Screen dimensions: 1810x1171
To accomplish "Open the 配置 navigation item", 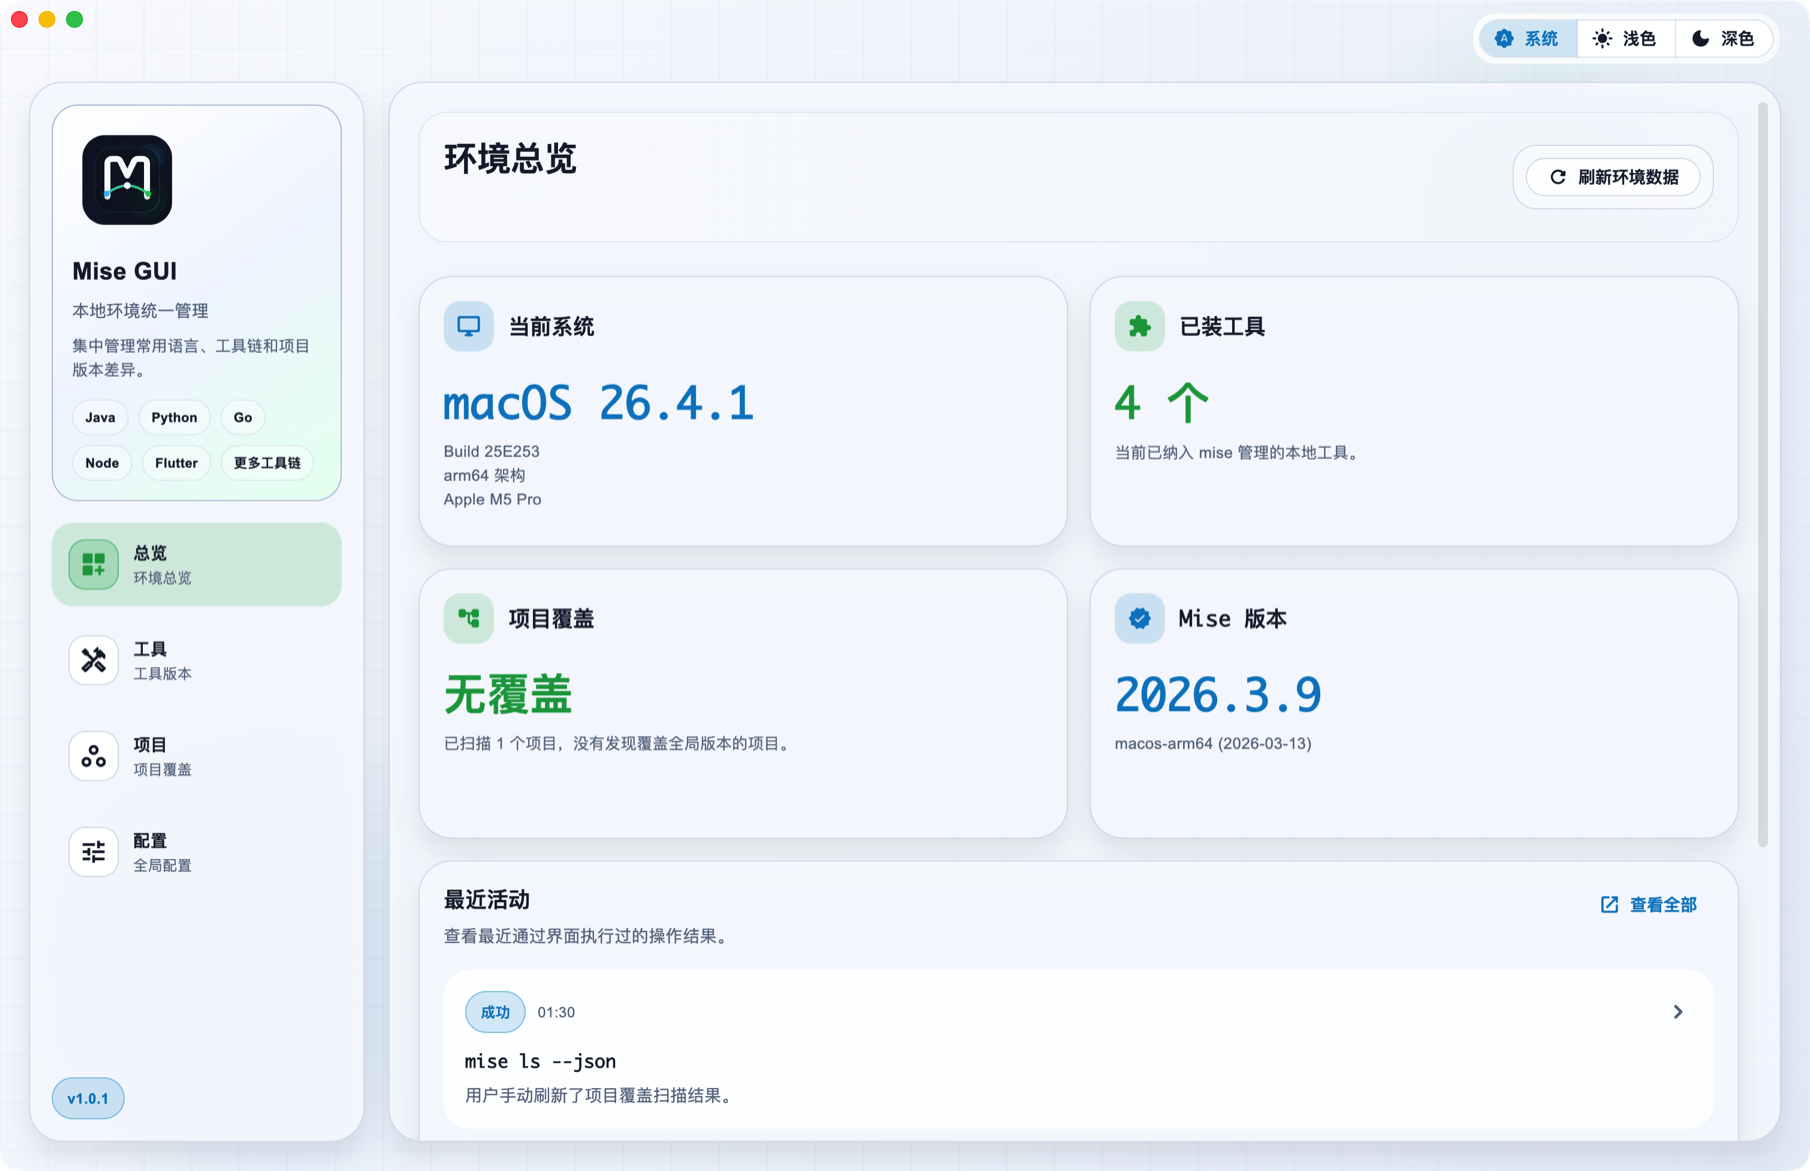I will 197,852.
